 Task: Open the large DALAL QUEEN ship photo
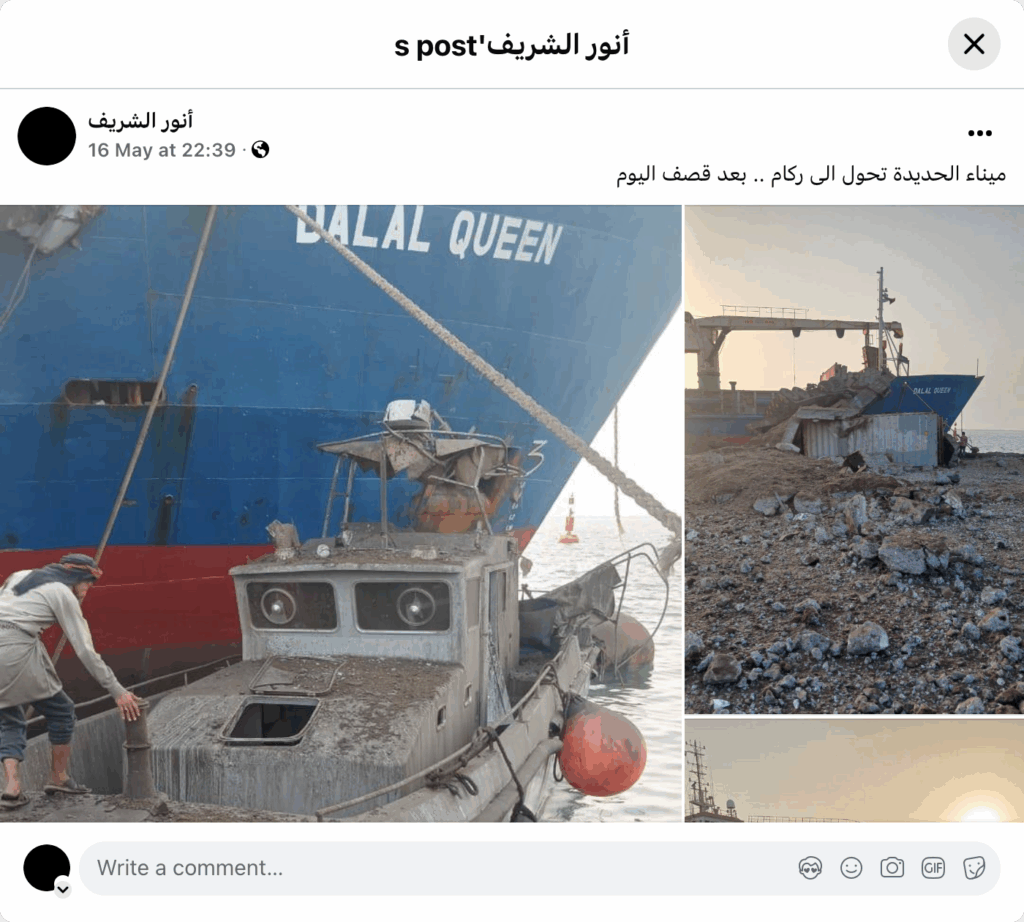point(340,513)
